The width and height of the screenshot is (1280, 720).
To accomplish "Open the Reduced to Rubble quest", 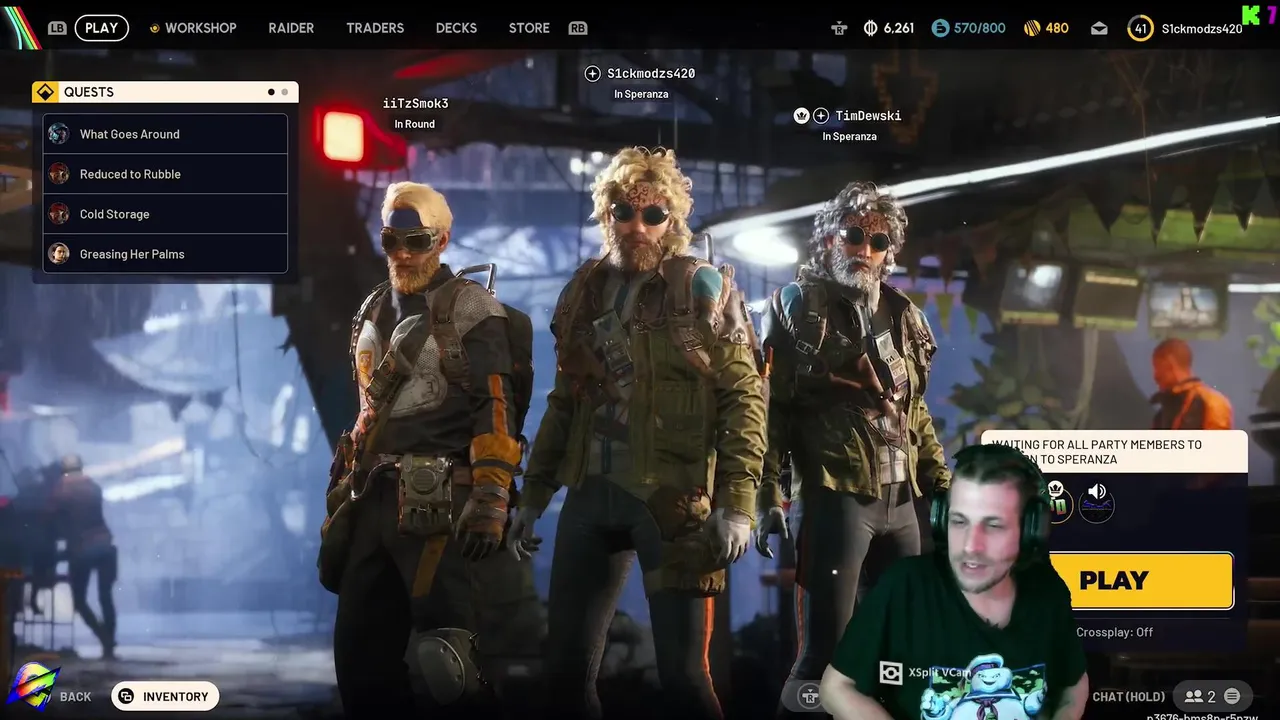I will (165, 174).
